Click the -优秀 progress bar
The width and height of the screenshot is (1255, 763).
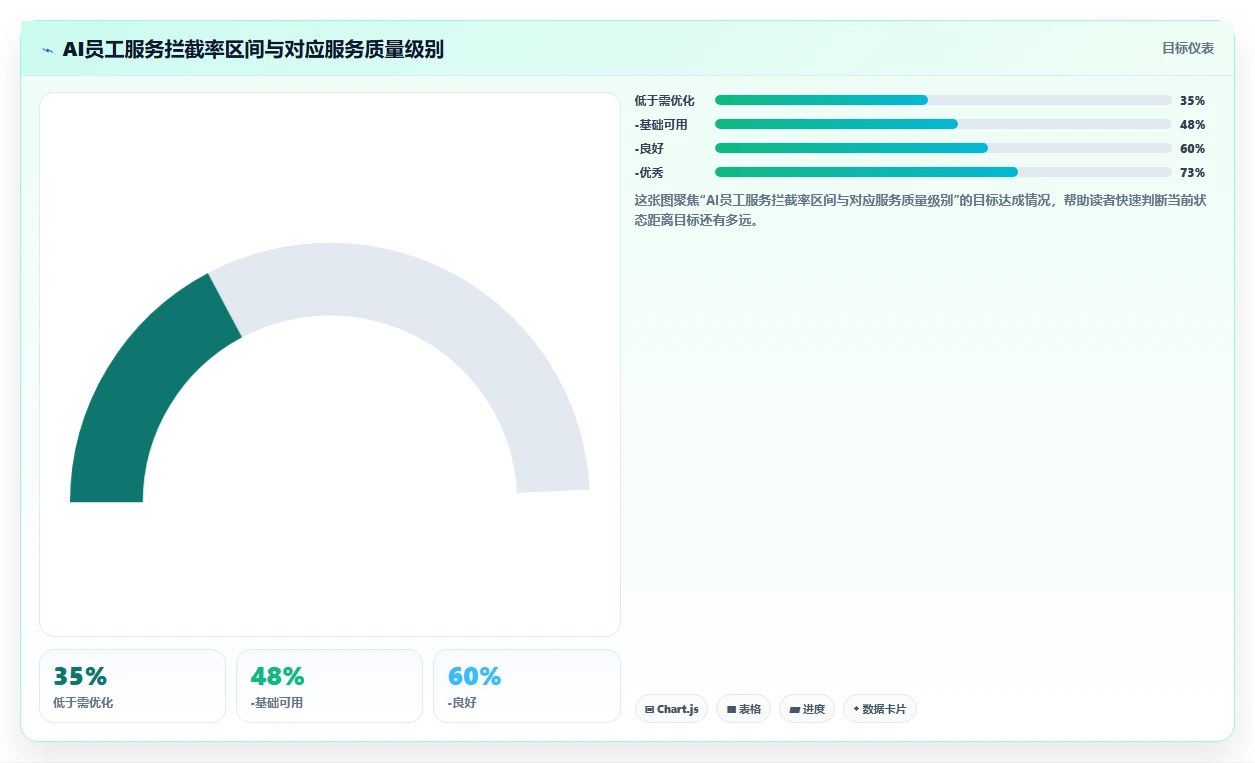[943, 172]
